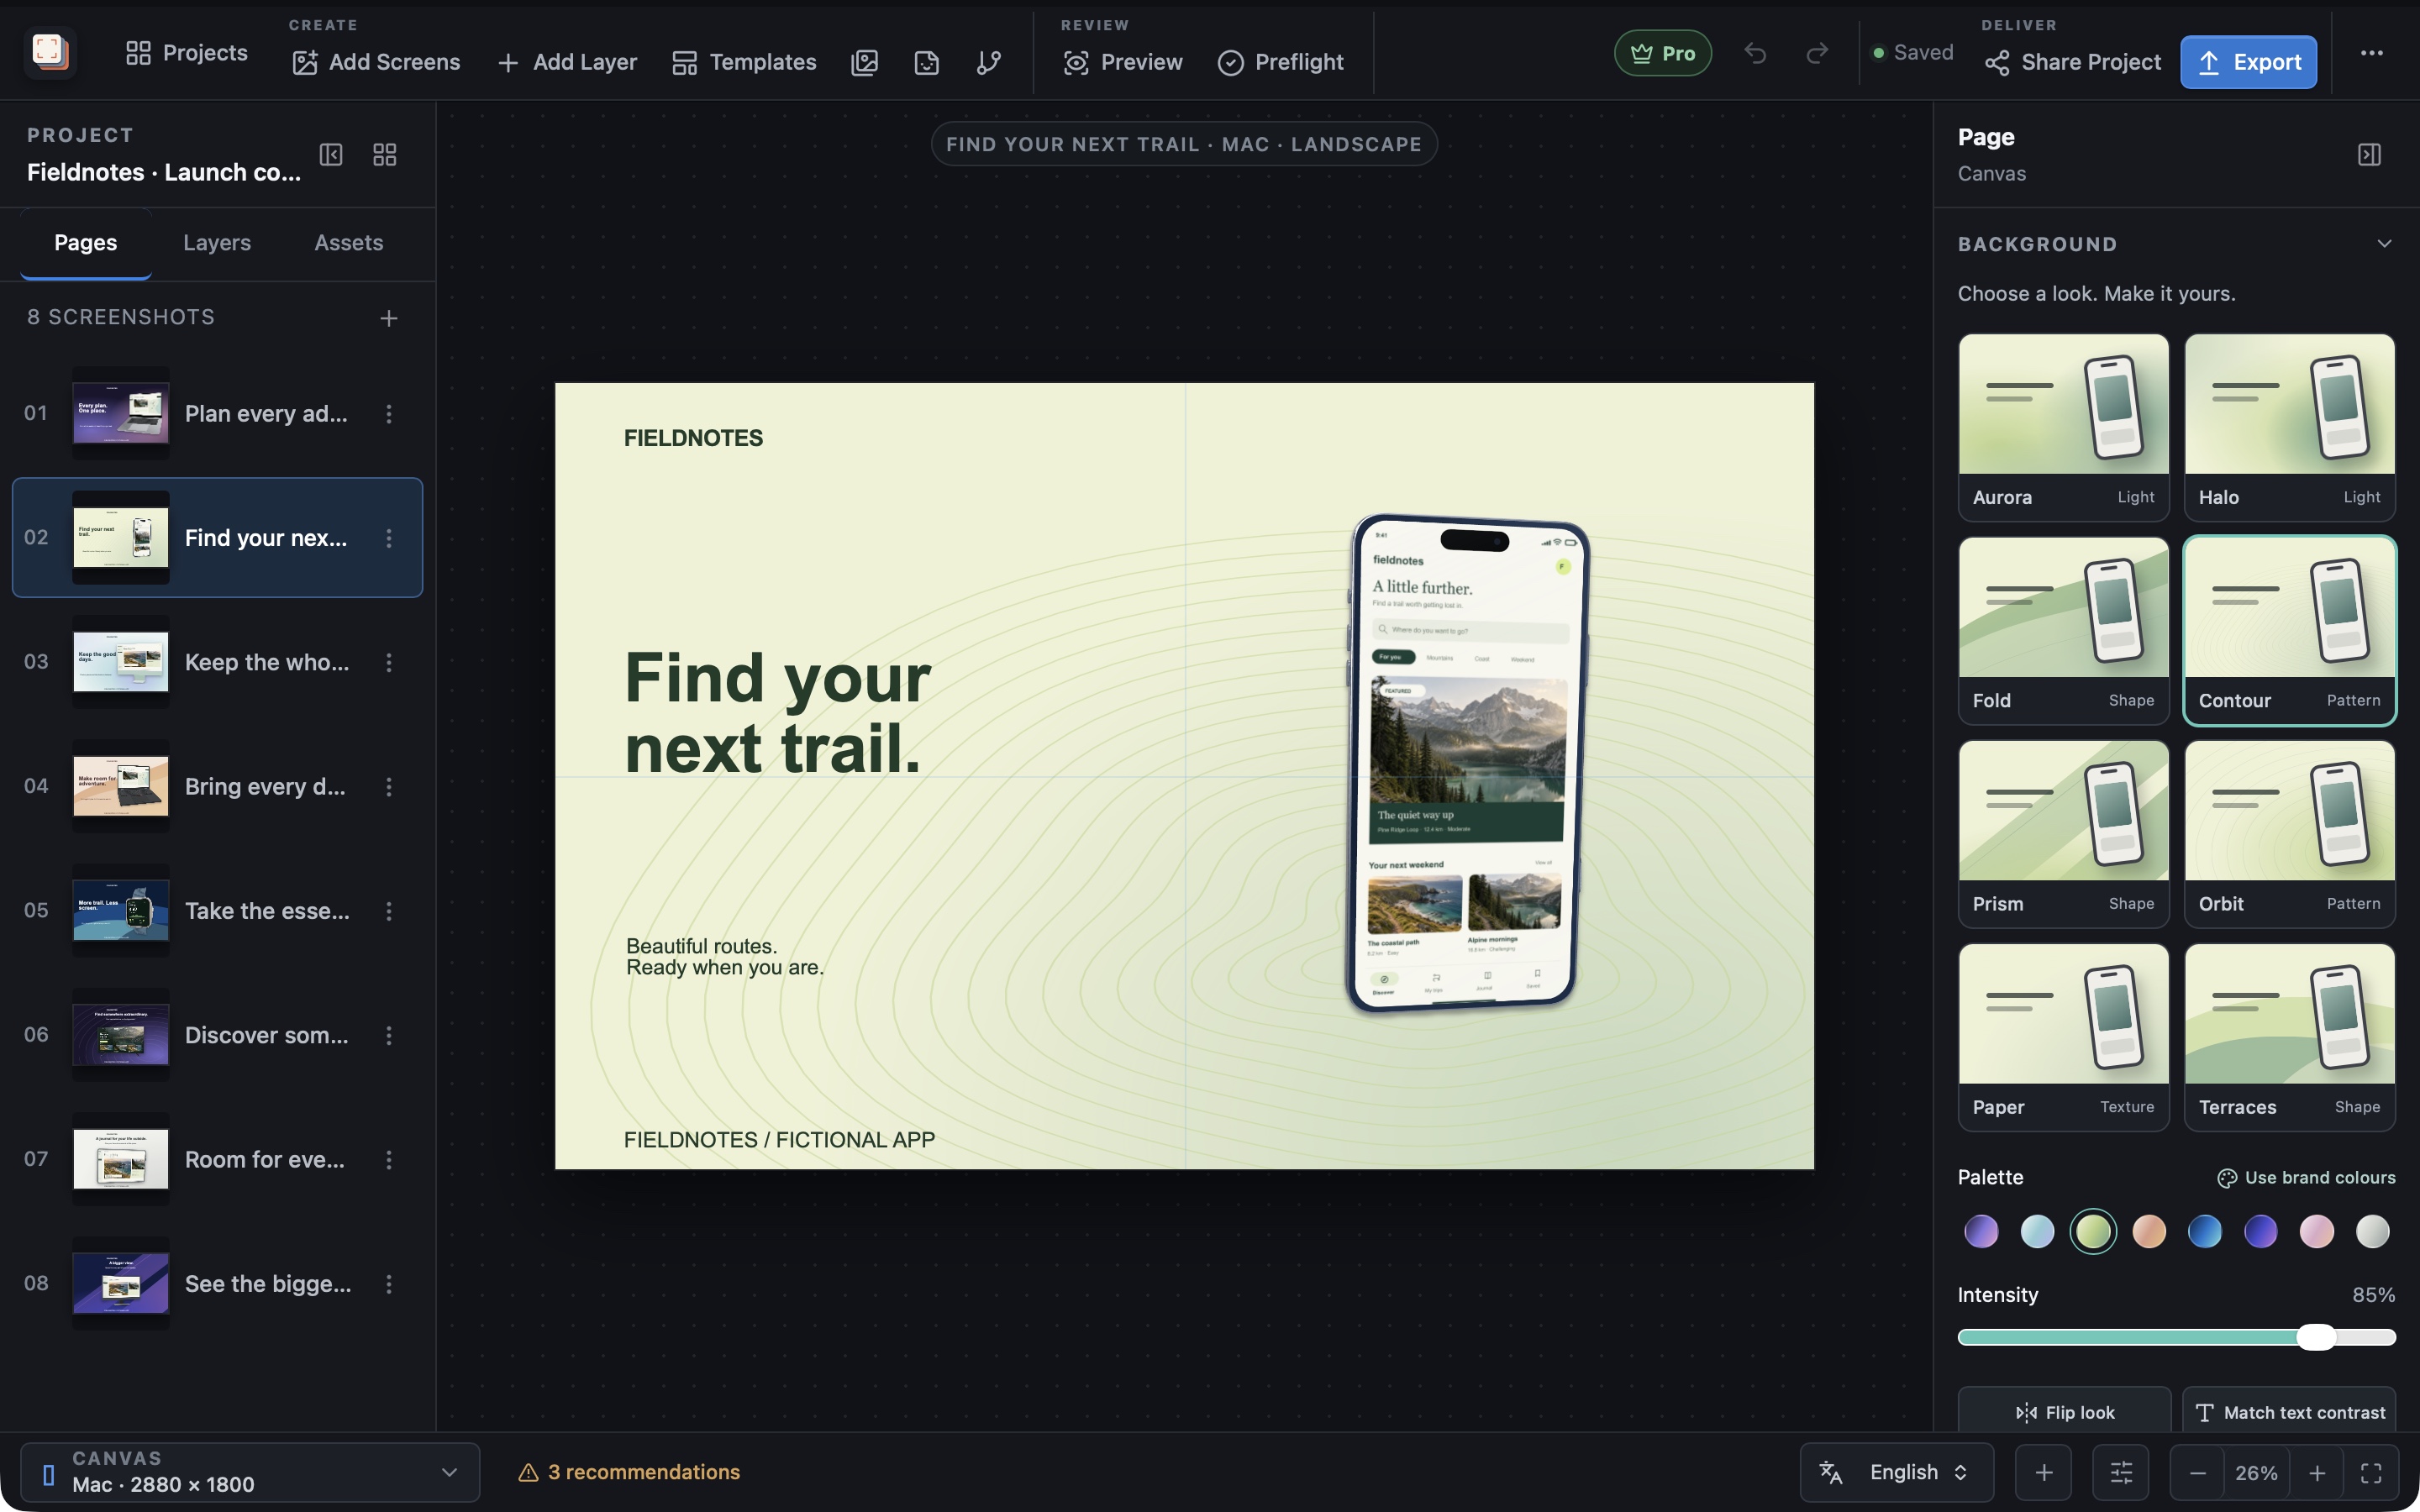Switch to the Assets tab

tap(349, 243)
